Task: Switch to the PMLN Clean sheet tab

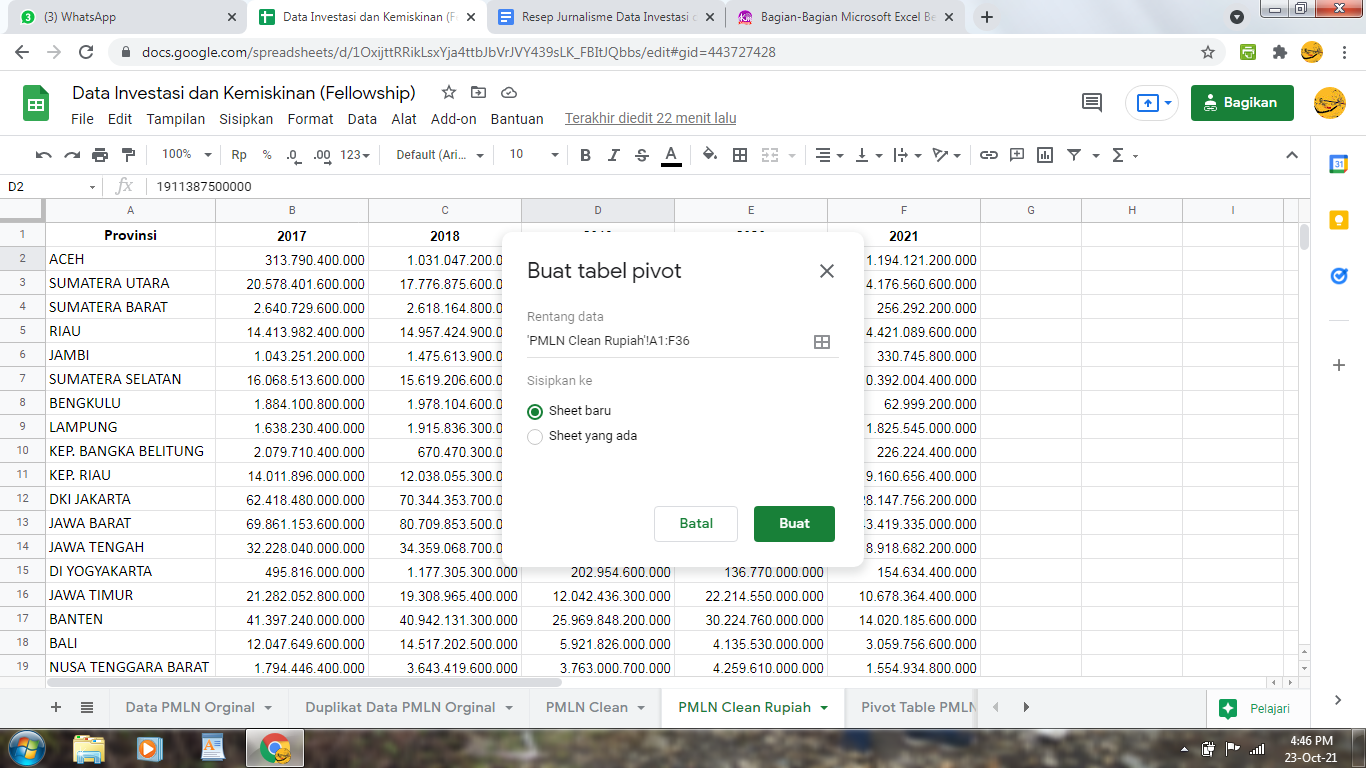Action: coord(587,707)
